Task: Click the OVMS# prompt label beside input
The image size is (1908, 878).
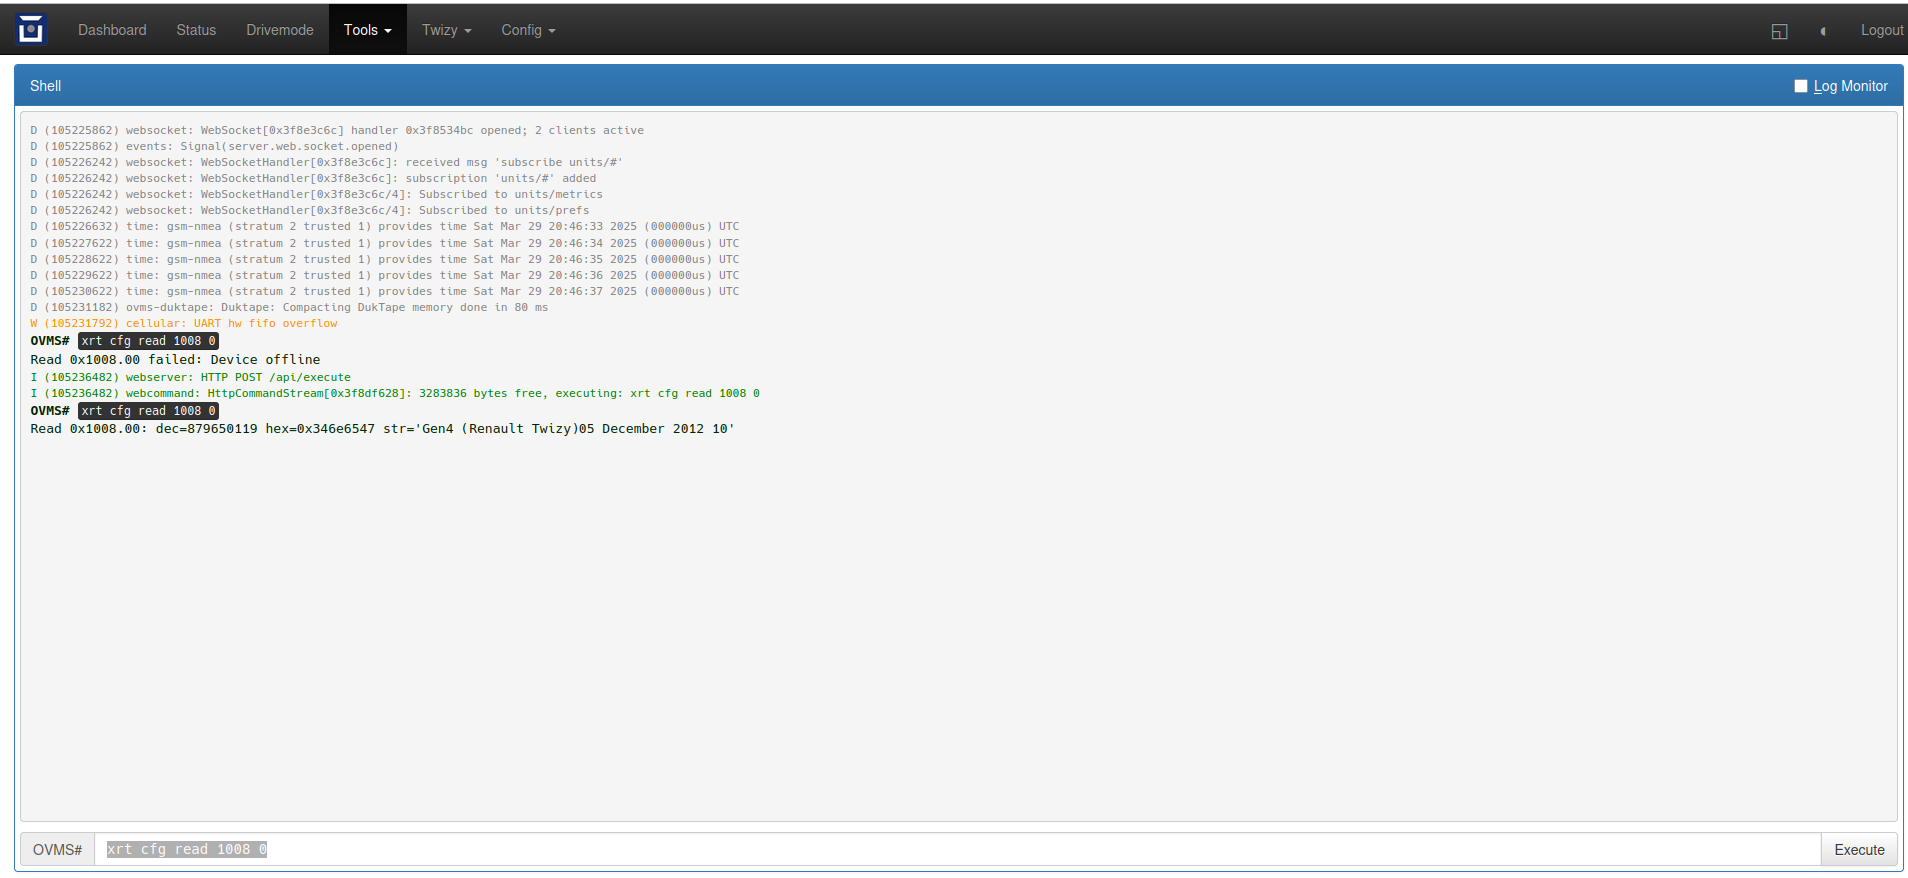Action: click(x=57, y=849)
